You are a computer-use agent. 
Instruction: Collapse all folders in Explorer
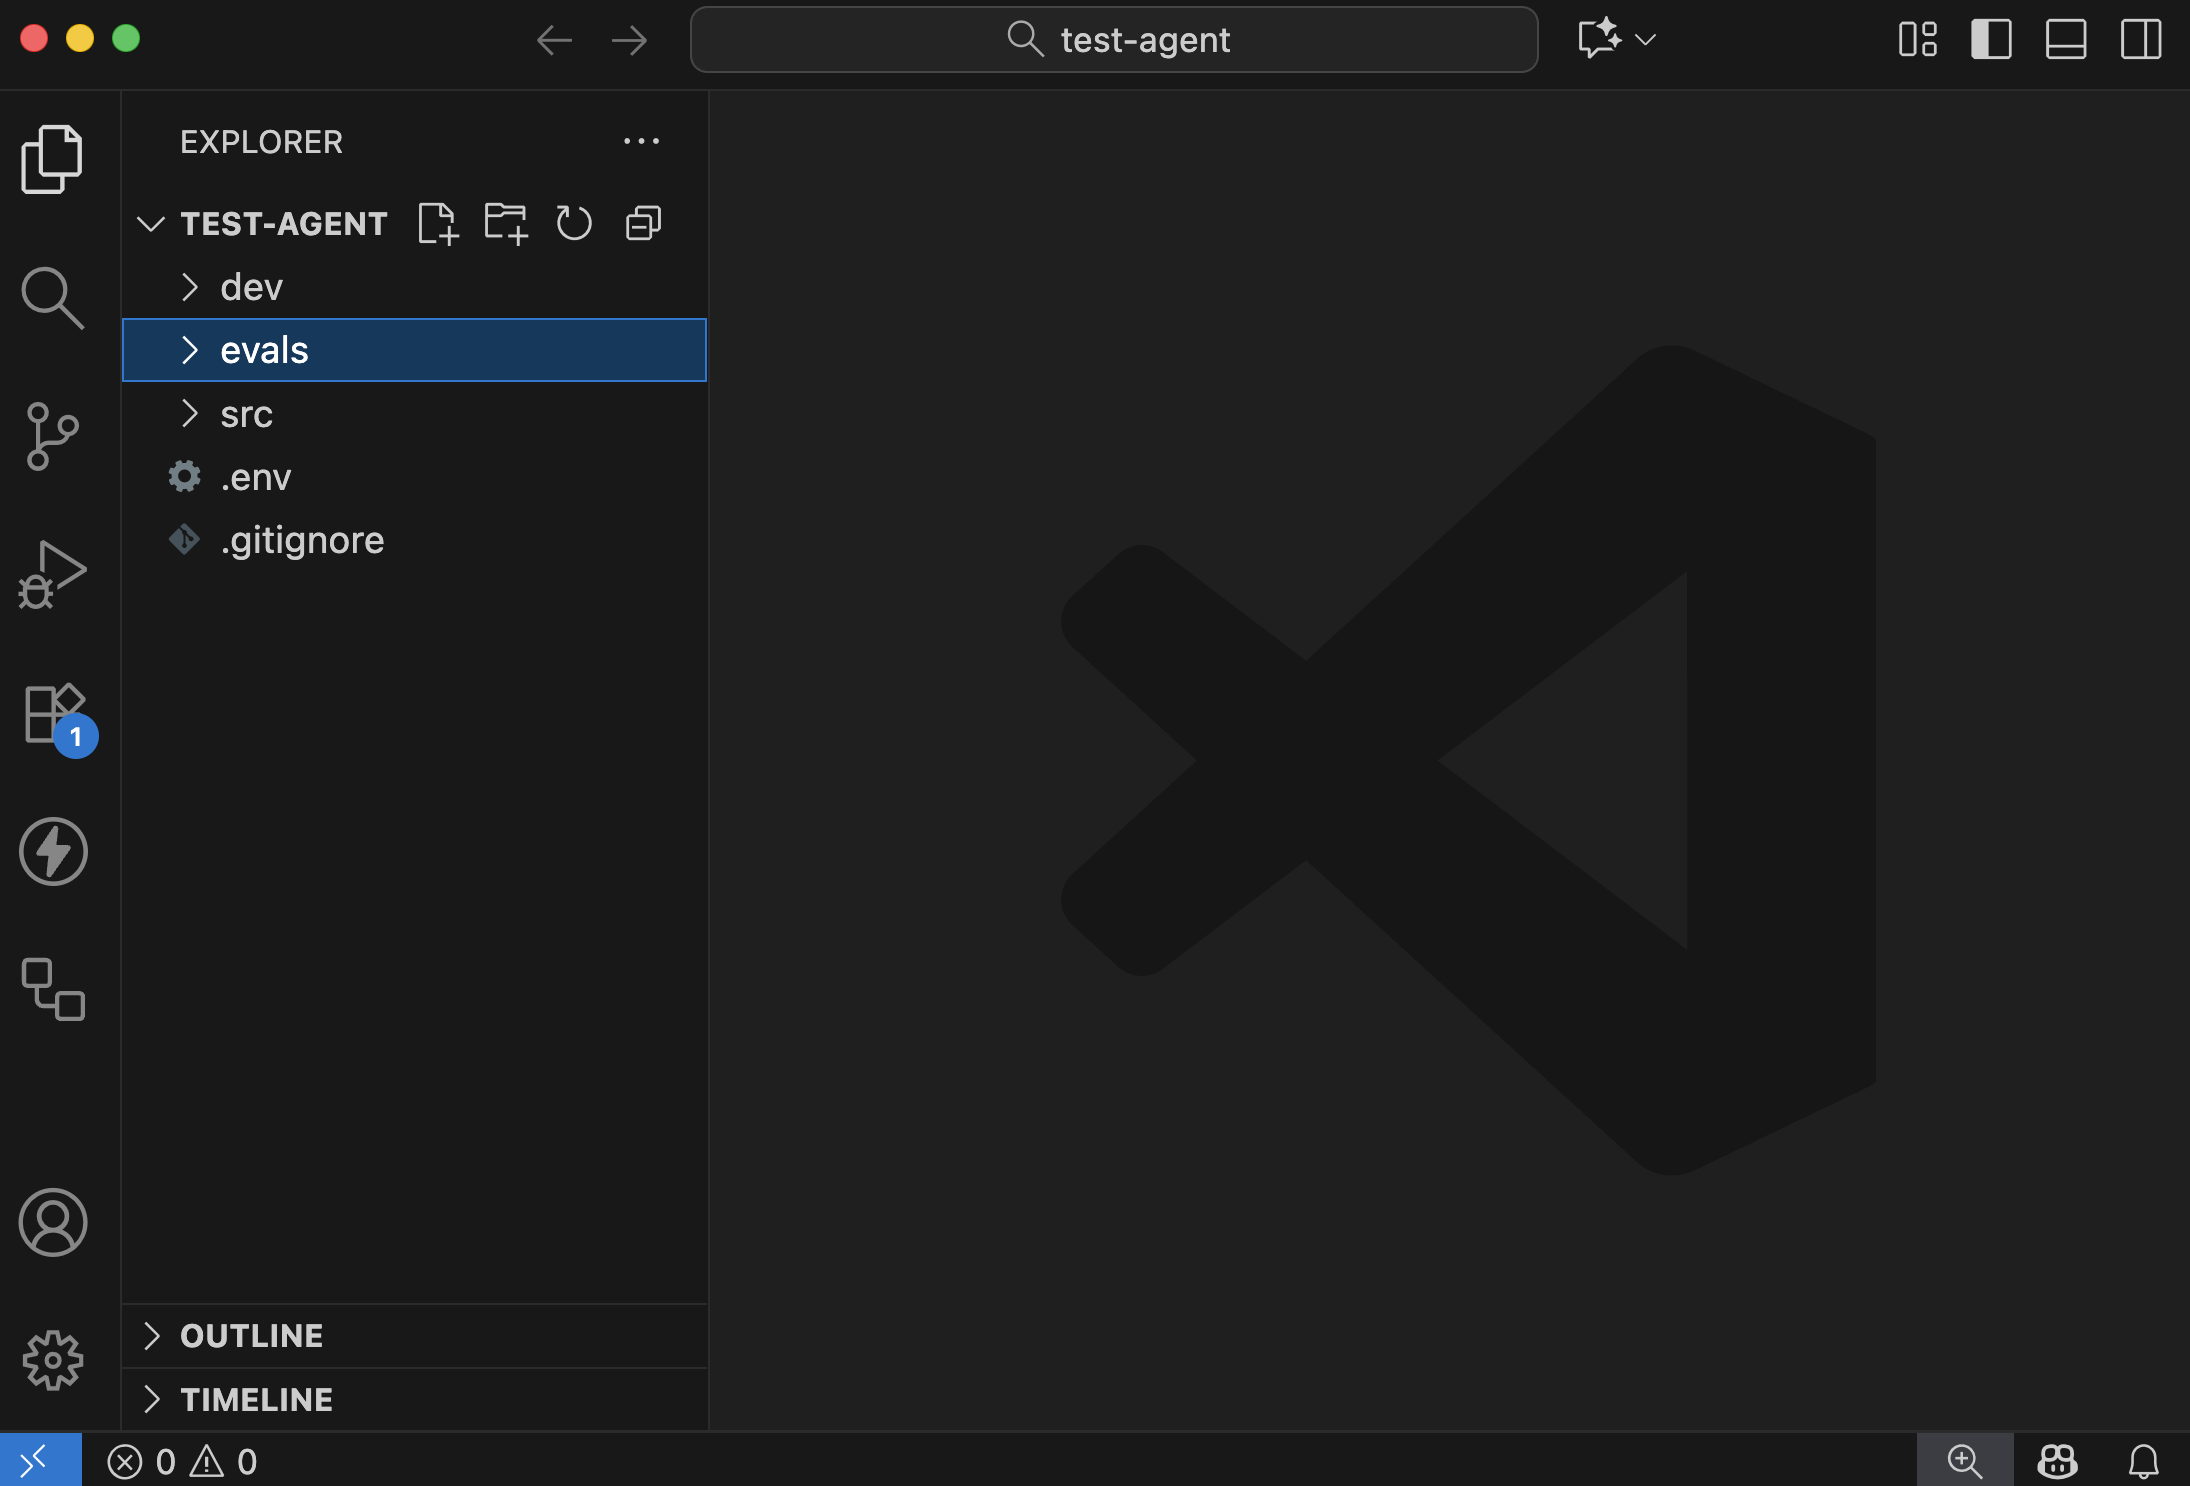point(642,222)
